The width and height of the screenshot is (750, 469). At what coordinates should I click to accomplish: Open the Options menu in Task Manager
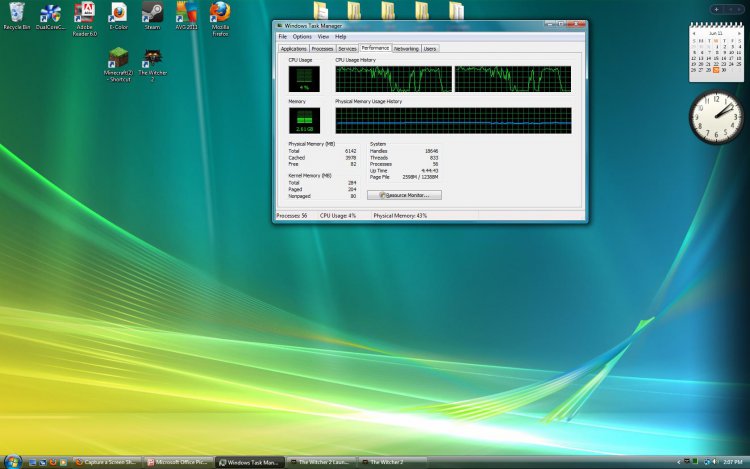[x=302, y=37]
